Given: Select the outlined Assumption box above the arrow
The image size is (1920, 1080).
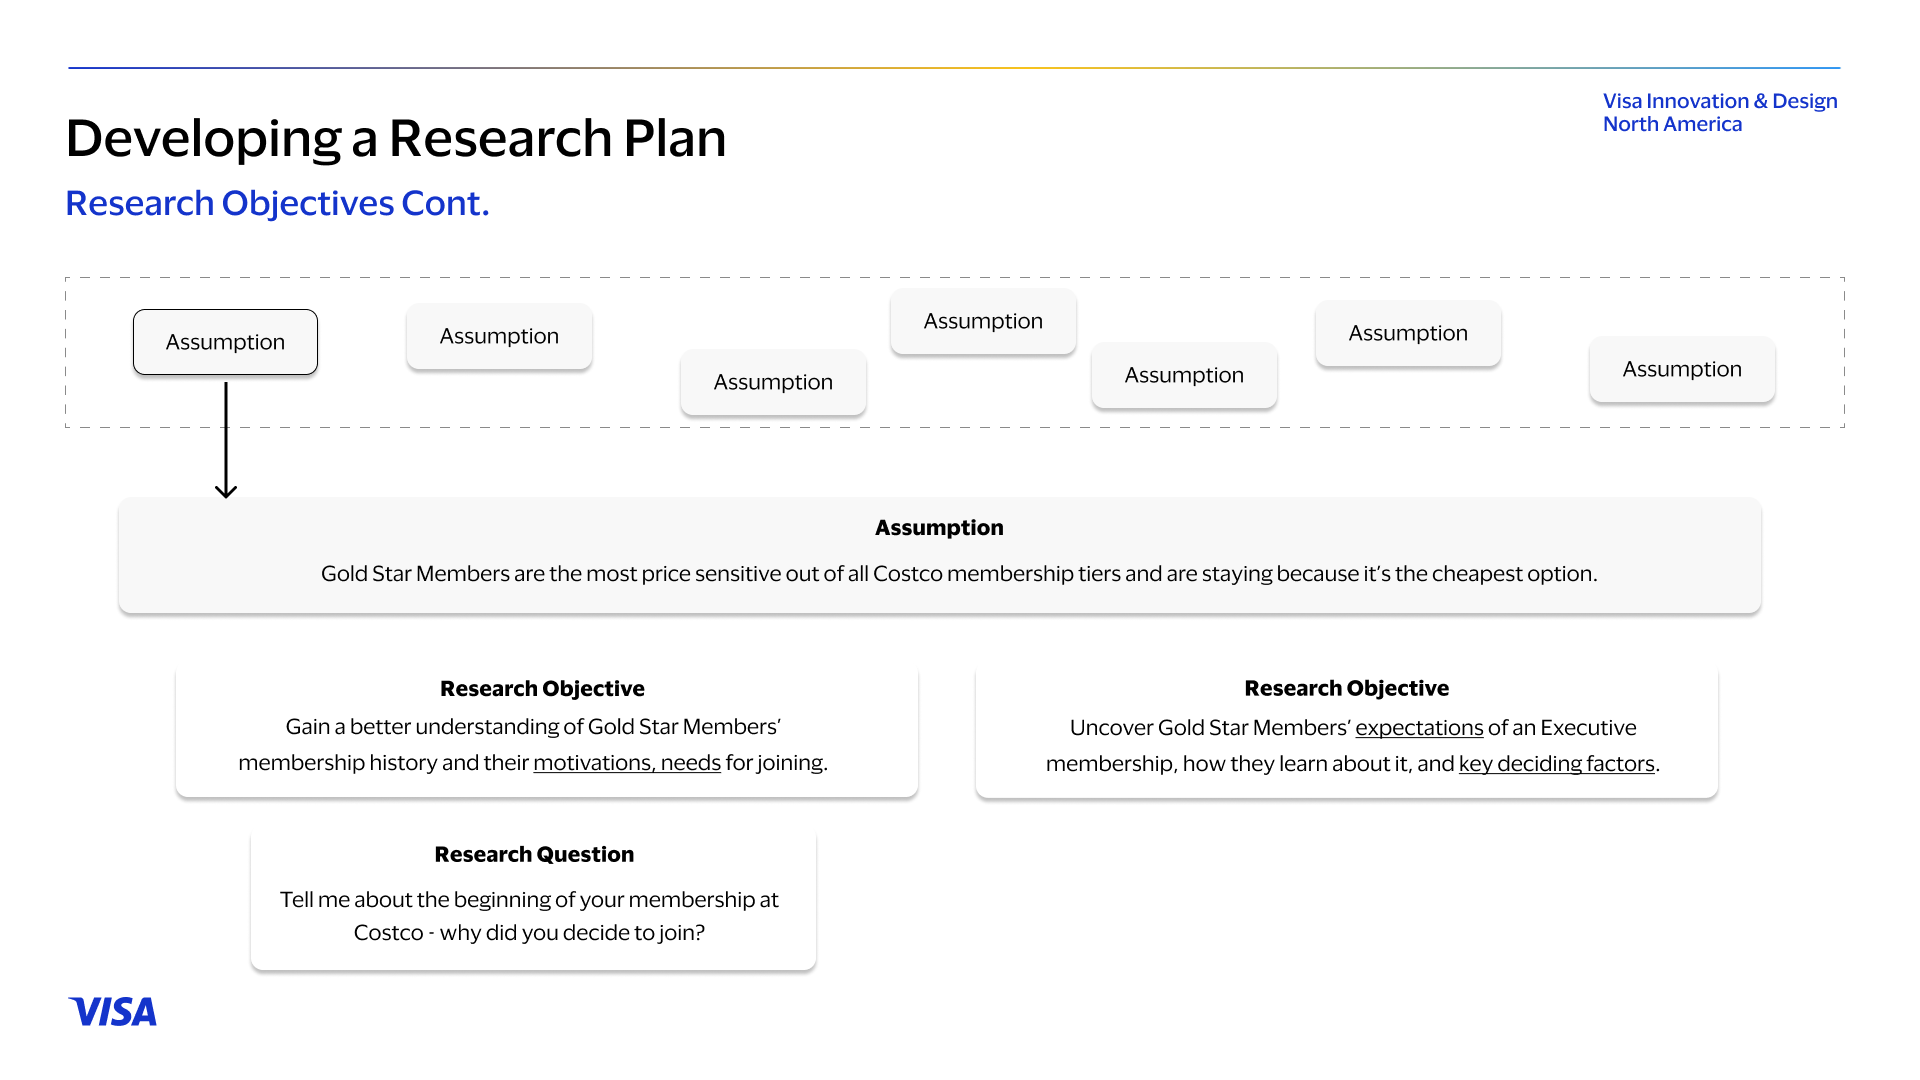Looking at the screenshot, I should (225, 342).
